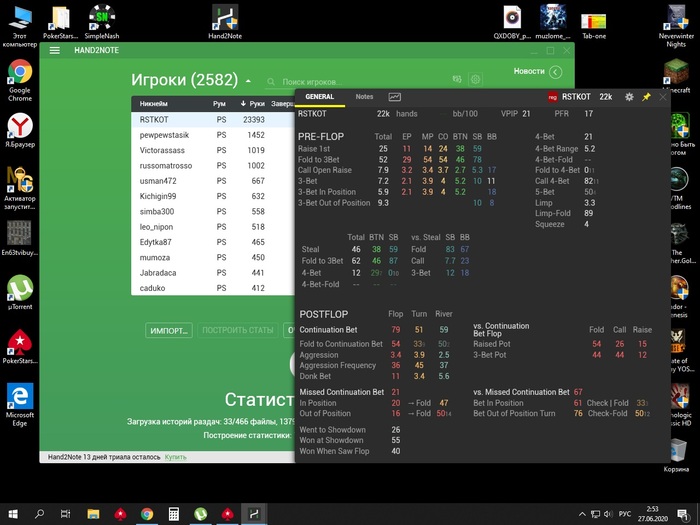700x525 pixels.
Task: Select player russomatrosso row
Action: point(213,166)
